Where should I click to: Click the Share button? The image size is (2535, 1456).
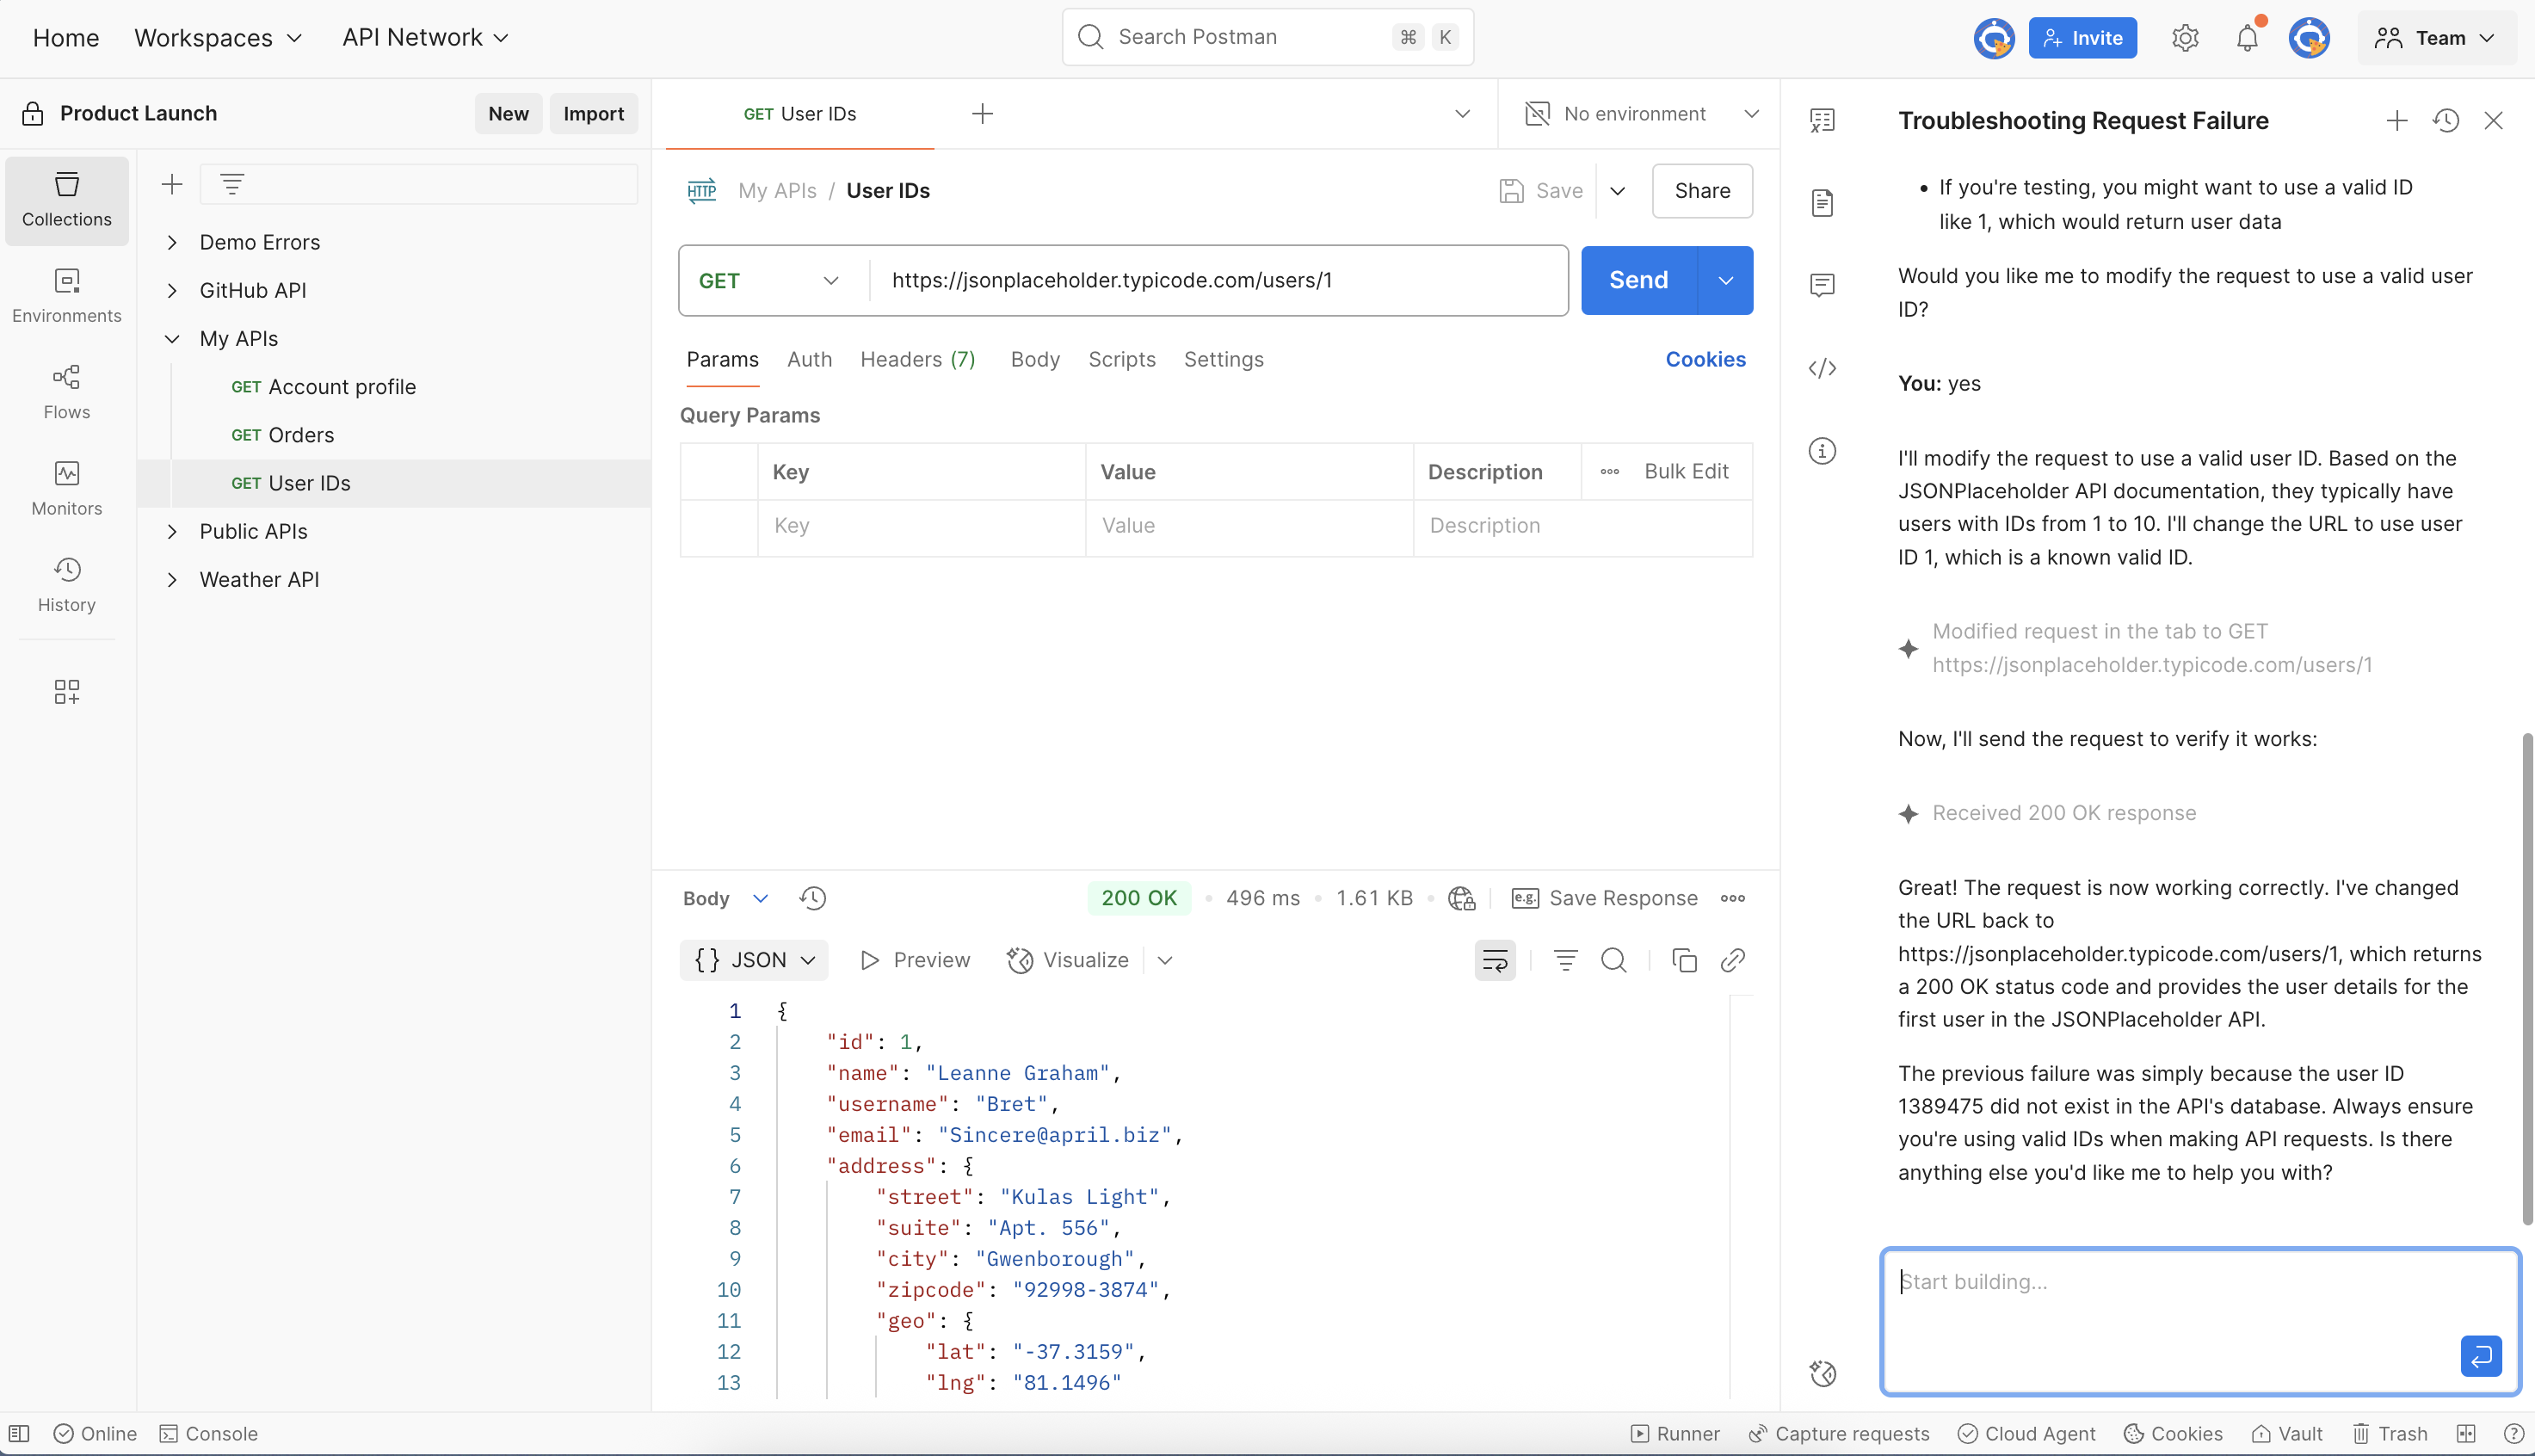pos(1702,191)
